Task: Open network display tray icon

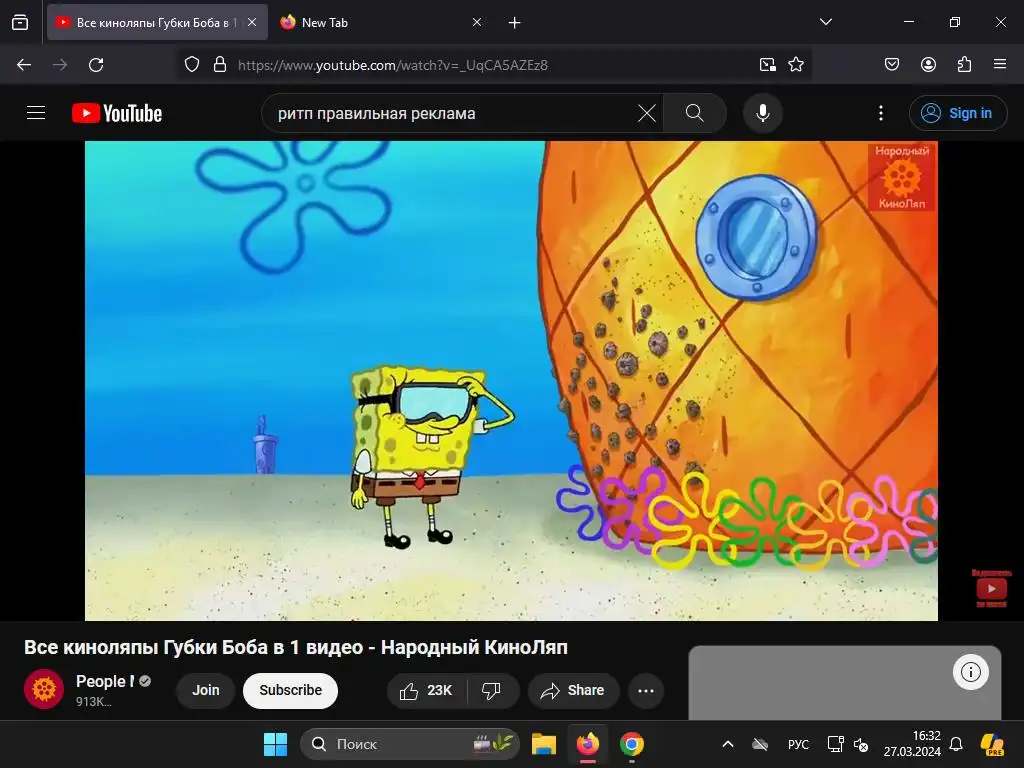Action: pos(835,744)
